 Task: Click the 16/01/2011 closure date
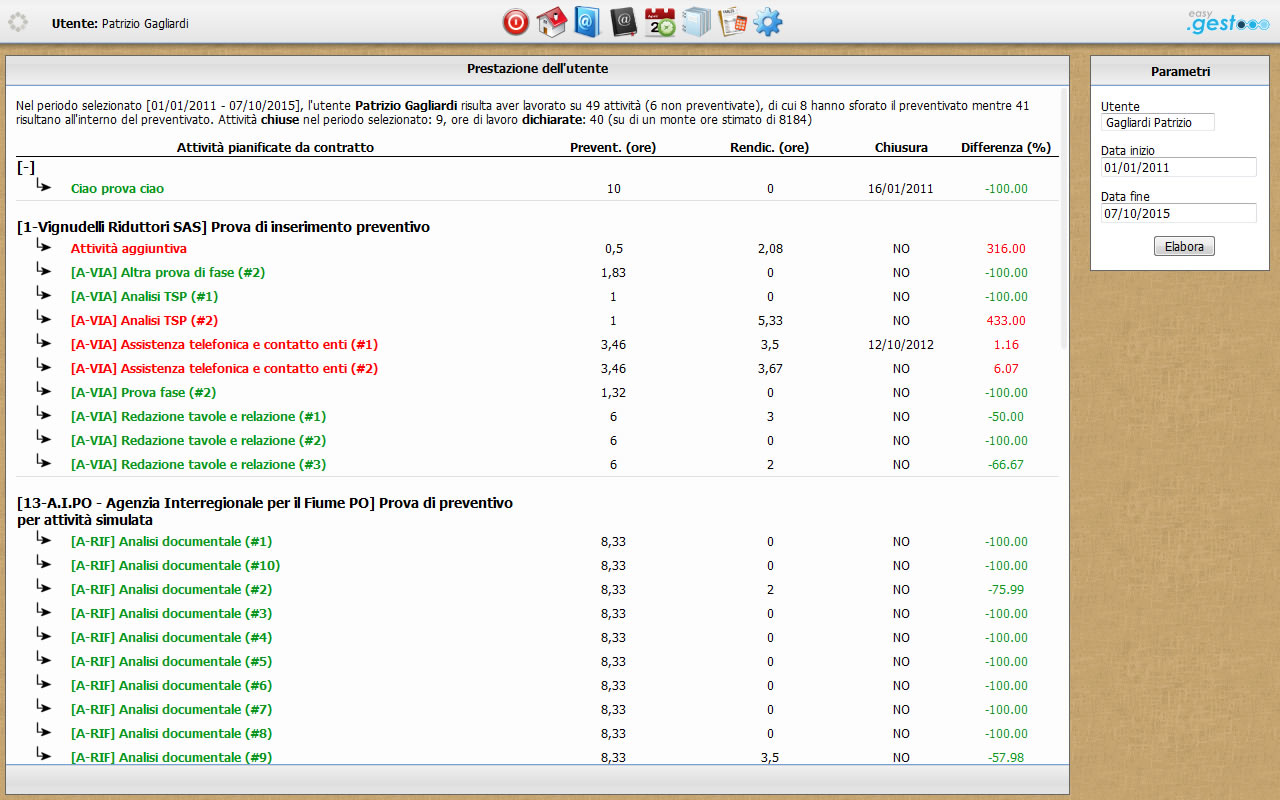(x=901, y=188)
